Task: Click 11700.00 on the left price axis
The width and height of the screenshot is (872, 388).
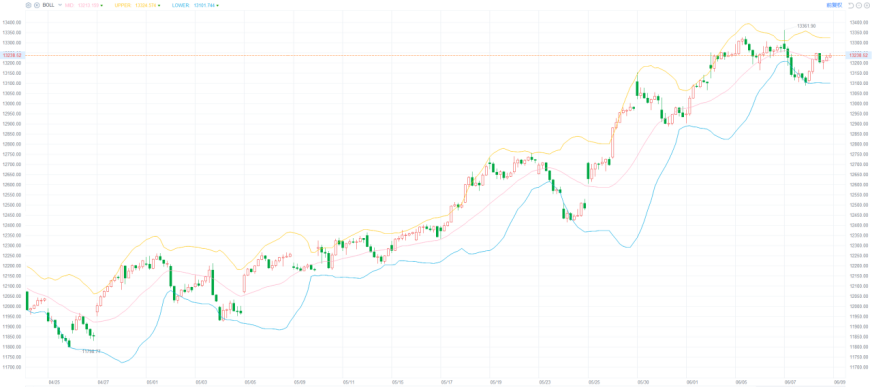Action: click(x=12, y=367)
